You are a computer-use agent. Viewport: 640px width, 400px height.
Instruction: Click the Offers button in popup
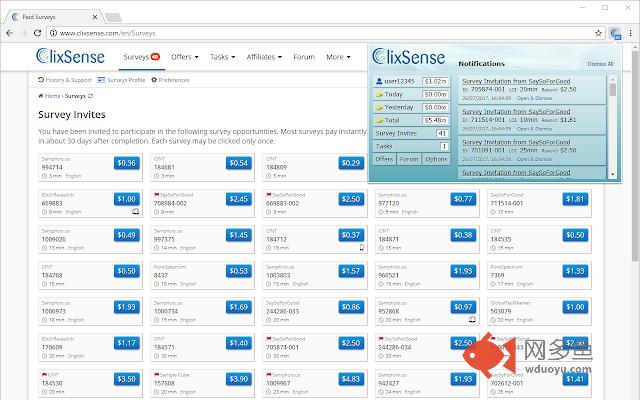(384, 159)
